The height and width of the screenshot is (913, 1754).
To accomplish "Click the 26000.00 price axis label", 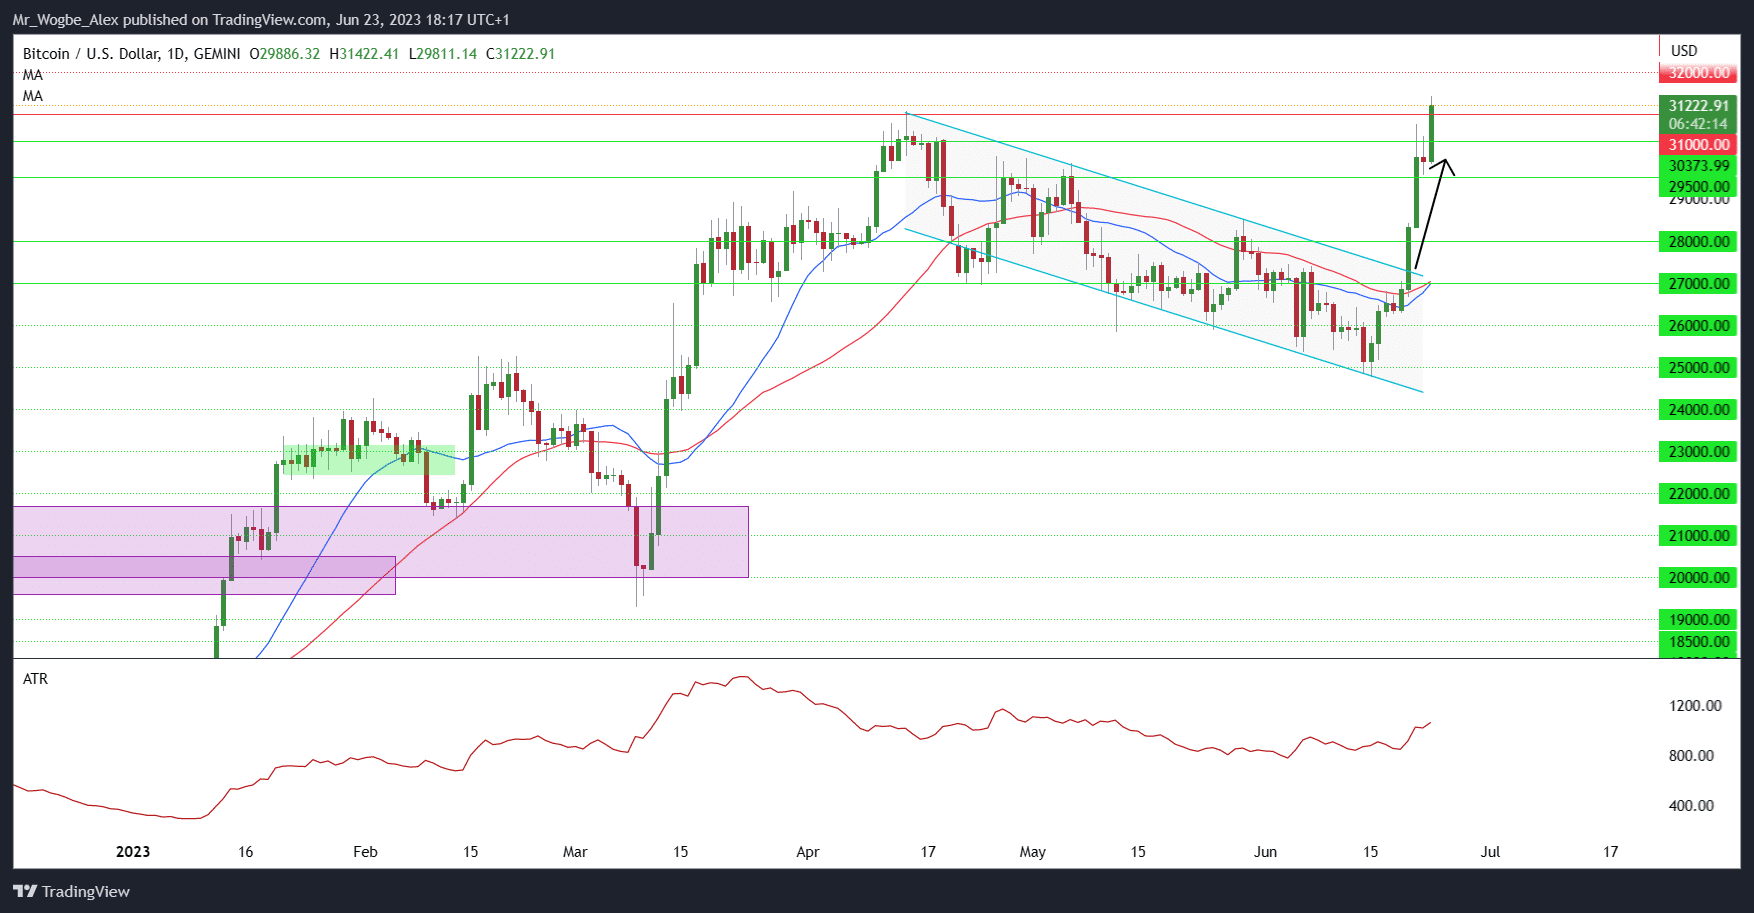I will pyautogui.click(x=1699, y=326).
